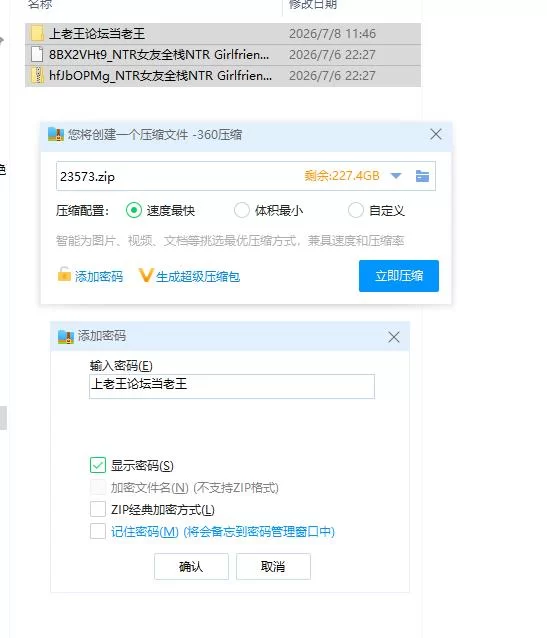
Task: Toggle 记住密码(M) checkbox
Action: point(98,531)
